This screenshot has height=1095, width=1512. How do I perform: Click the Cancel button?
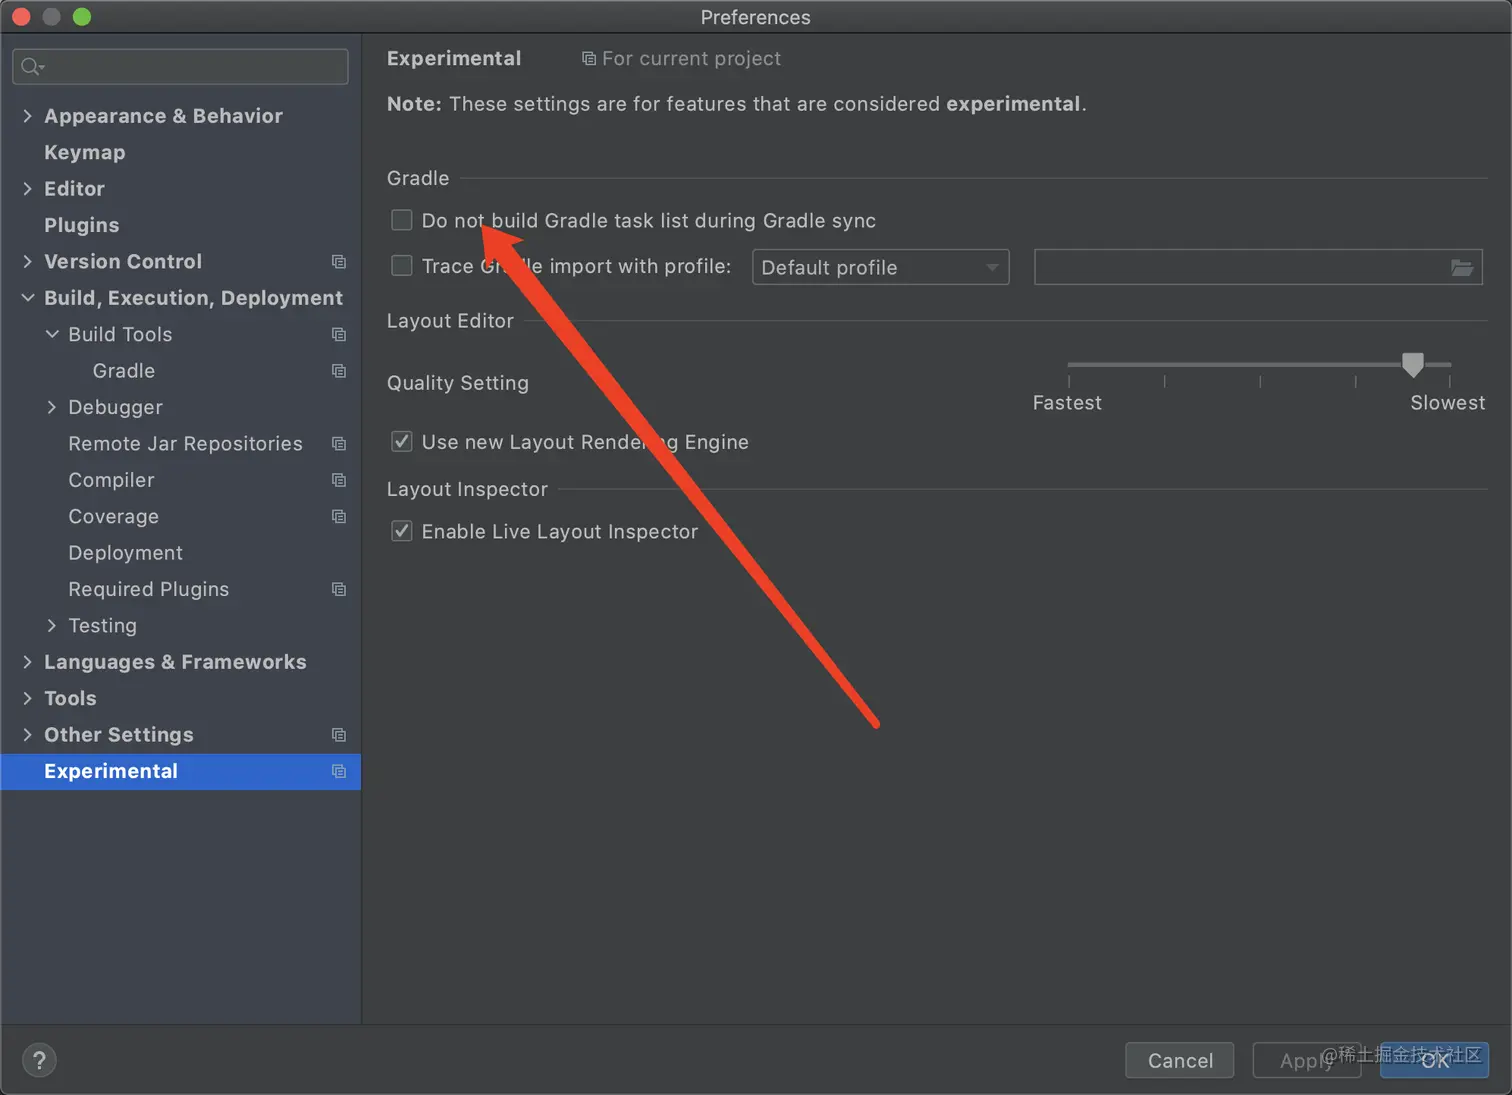pos(1179,1060)
